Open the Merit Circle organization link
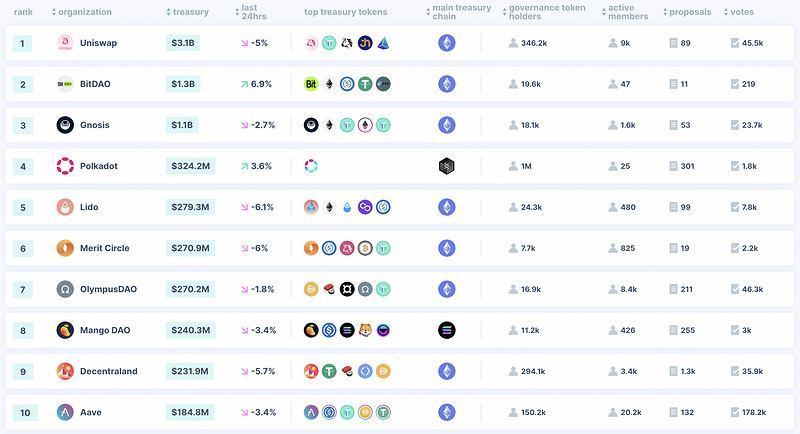The image size is (800, 434). pos(105,248)
